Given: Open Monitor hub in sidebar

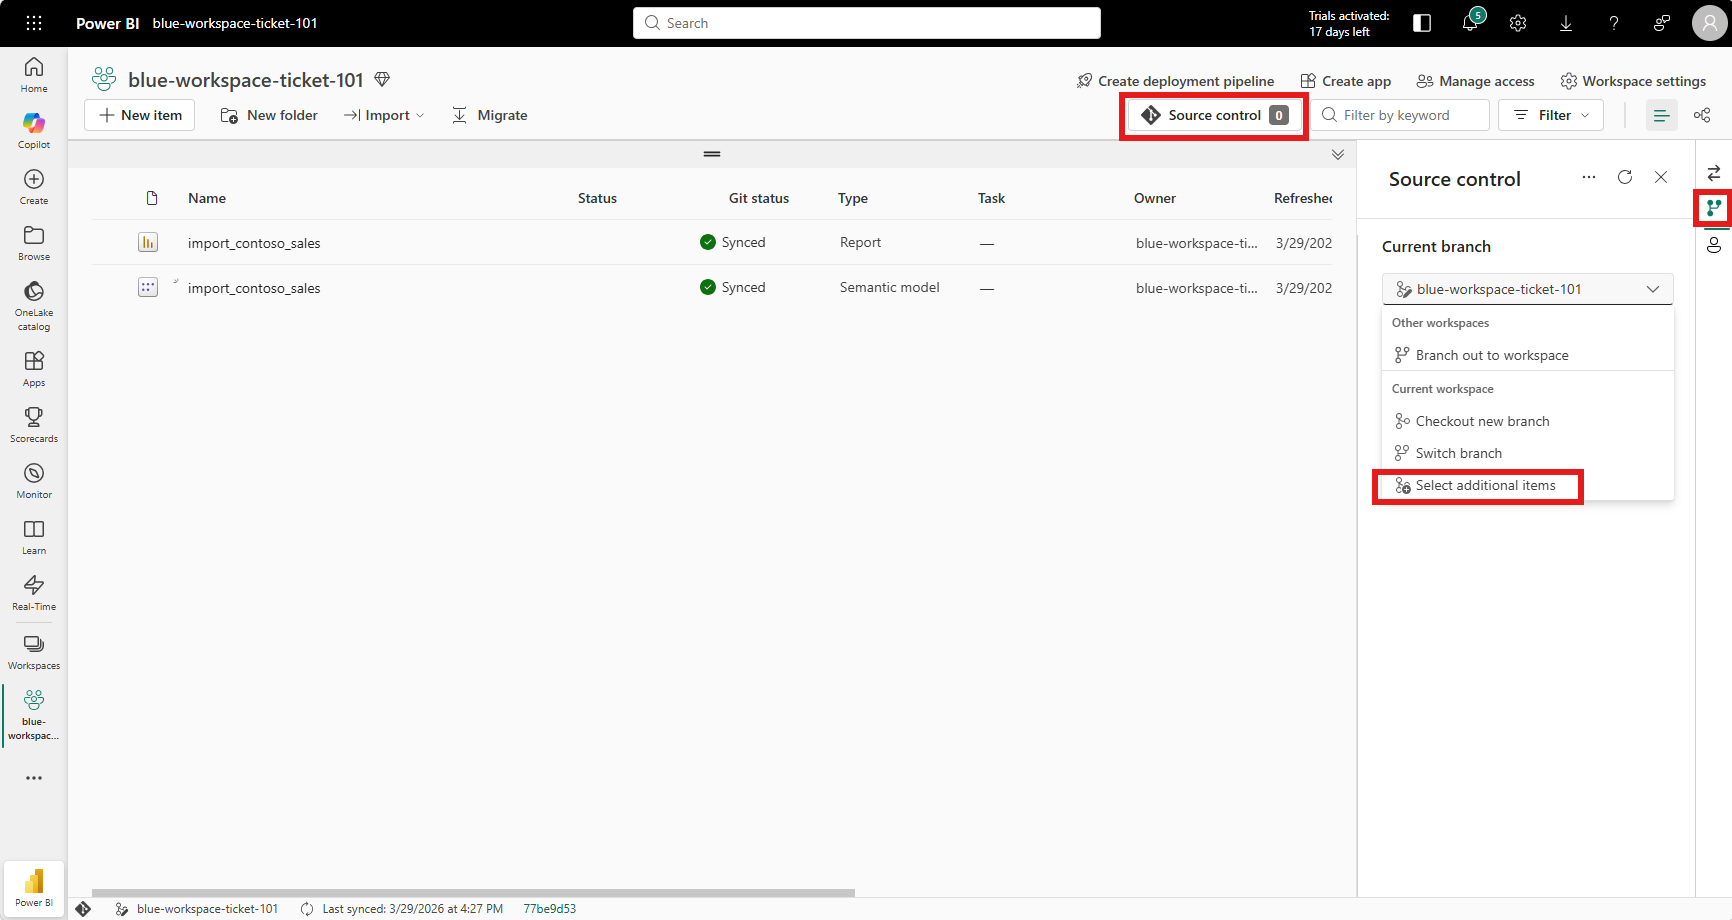Looking at the screenshot, I should tap(34, 481).
